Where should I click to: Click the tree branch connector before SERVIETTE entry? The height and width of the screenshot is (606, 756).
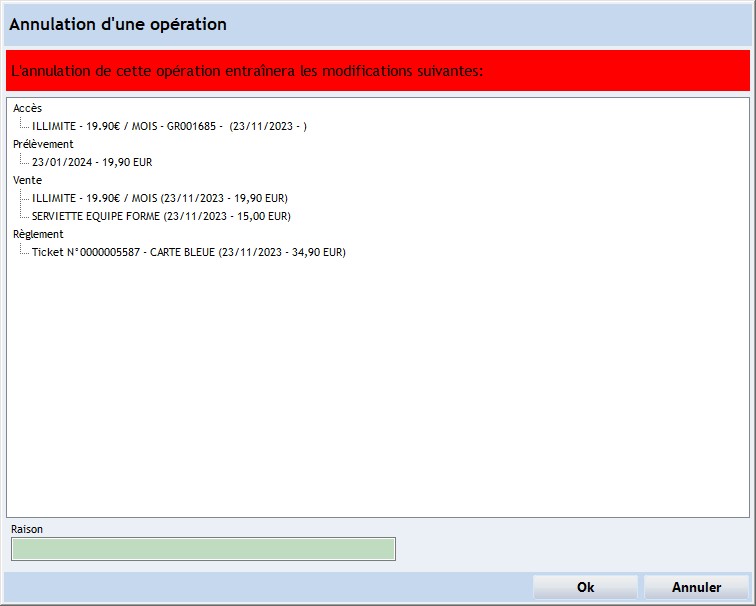(x=23, y=215)
